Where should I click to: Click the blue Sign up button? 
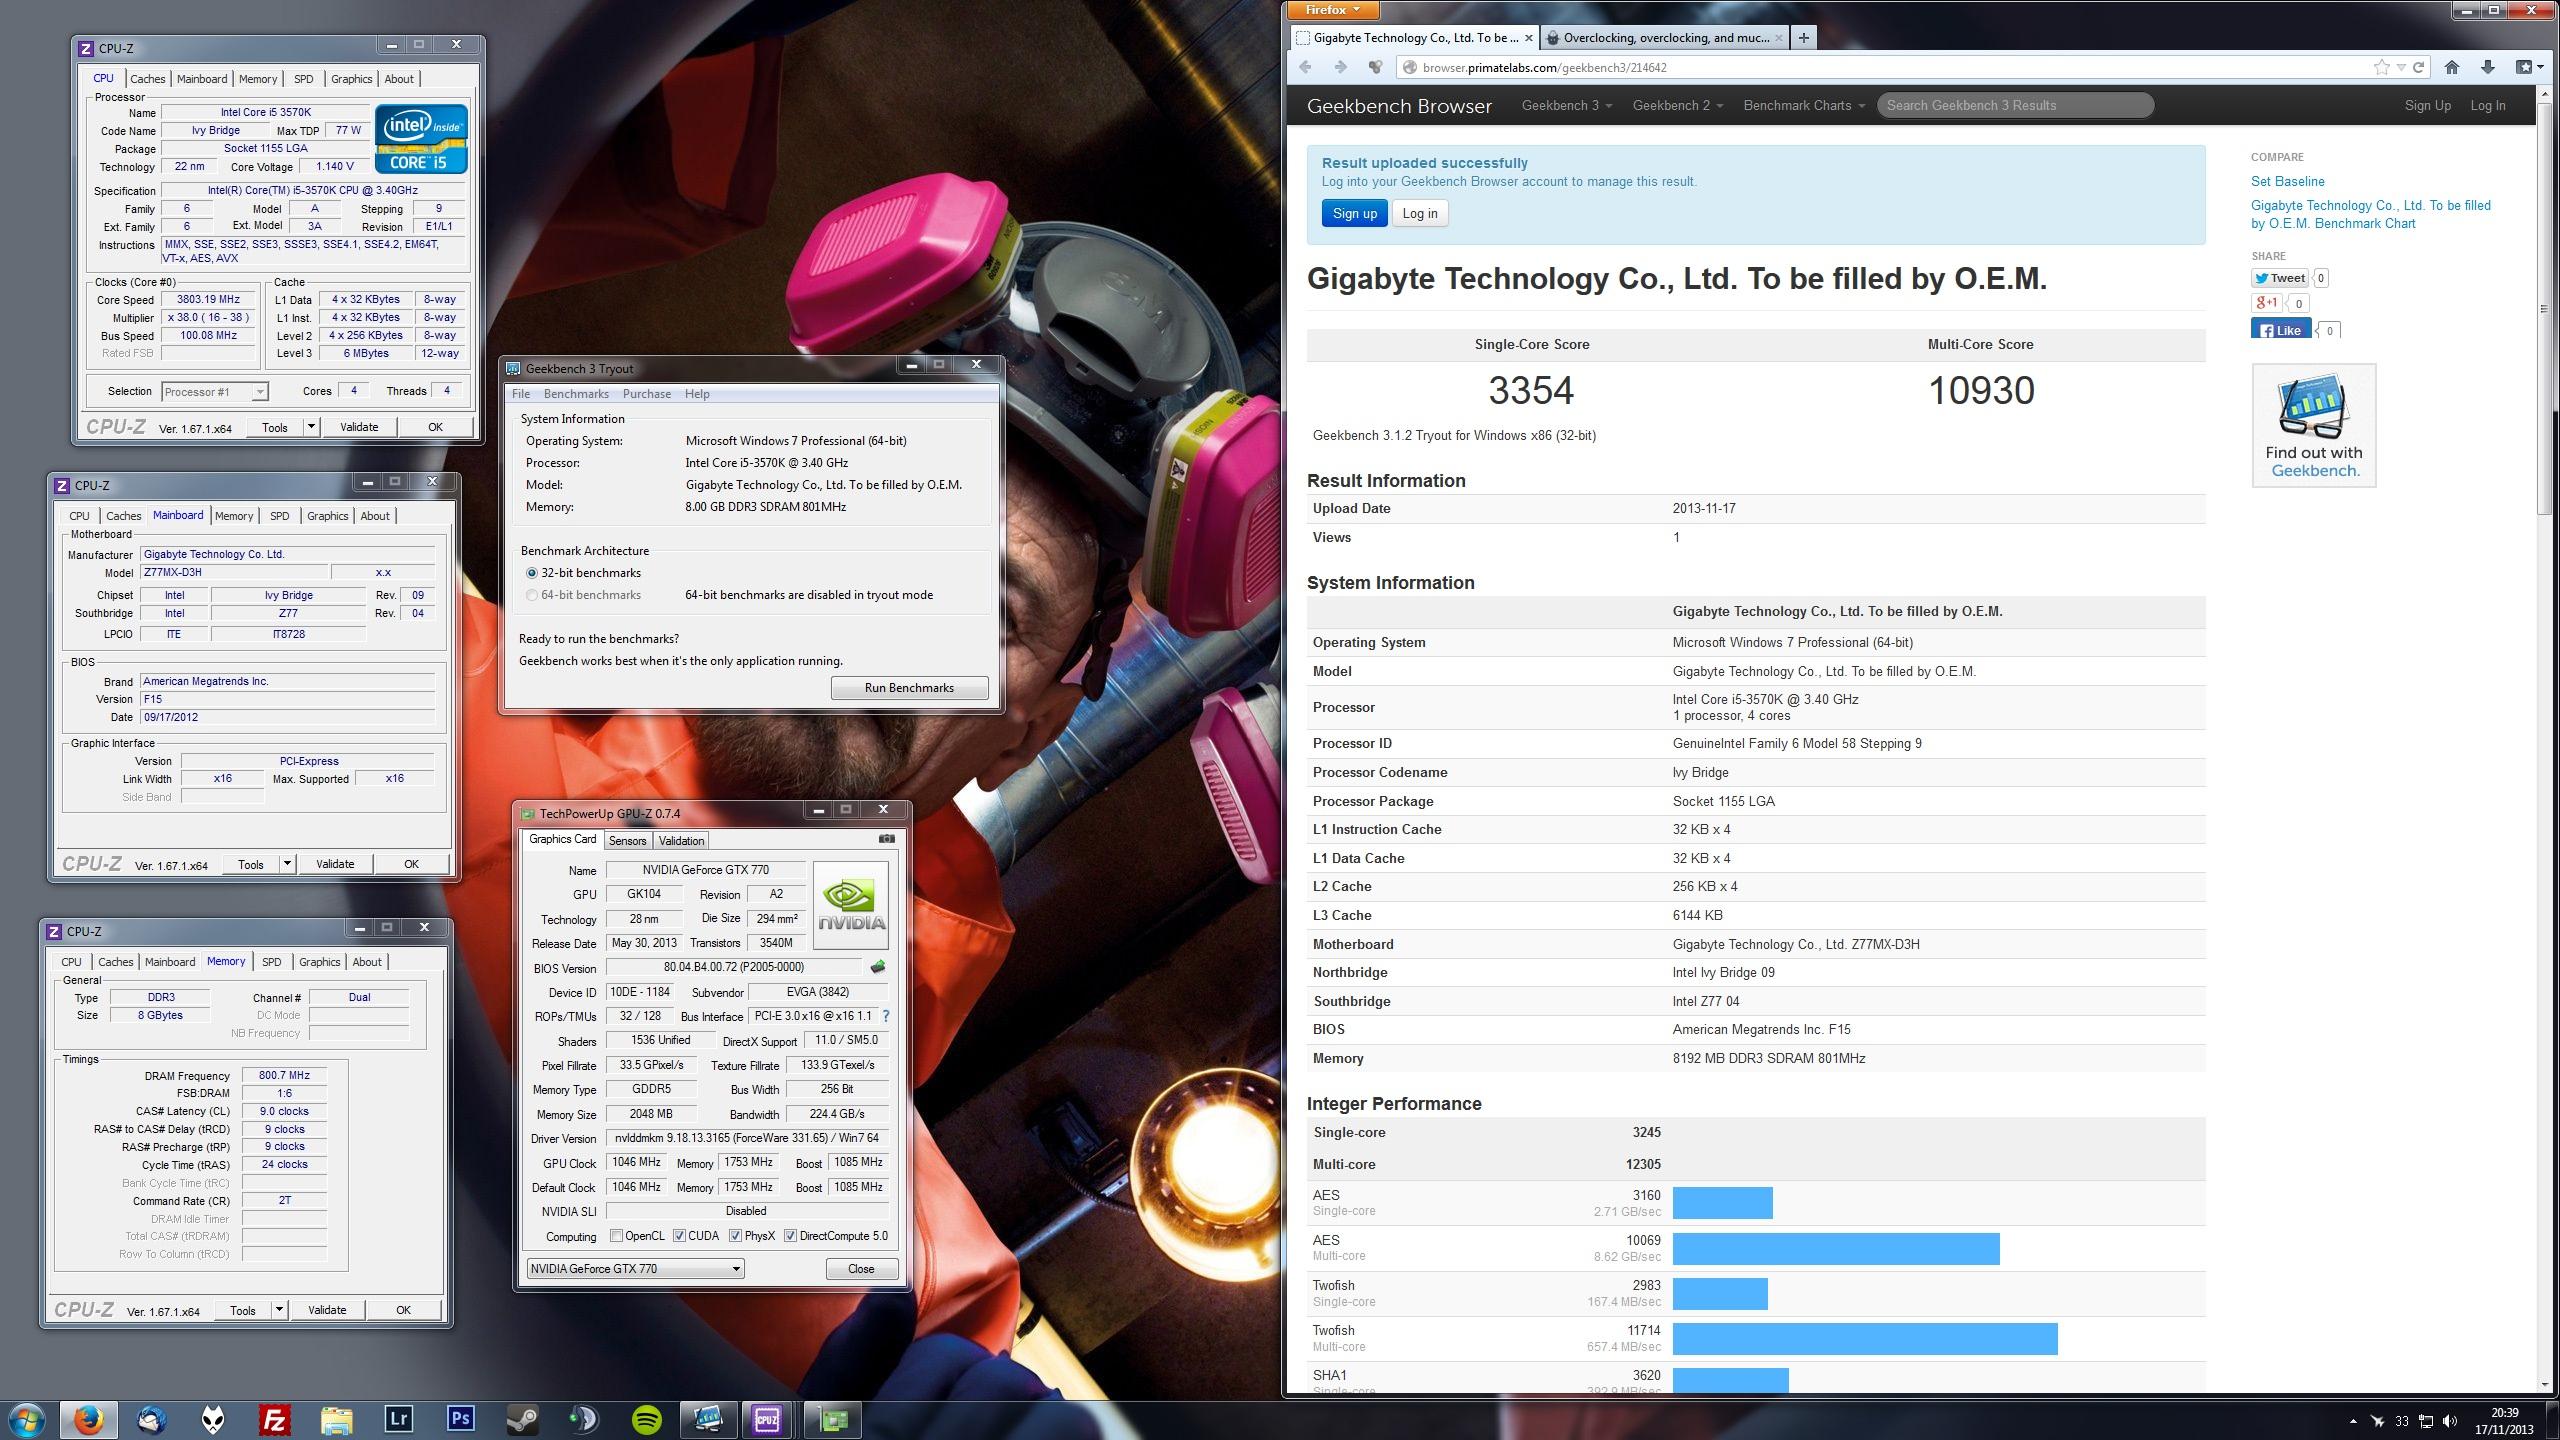1354,213
